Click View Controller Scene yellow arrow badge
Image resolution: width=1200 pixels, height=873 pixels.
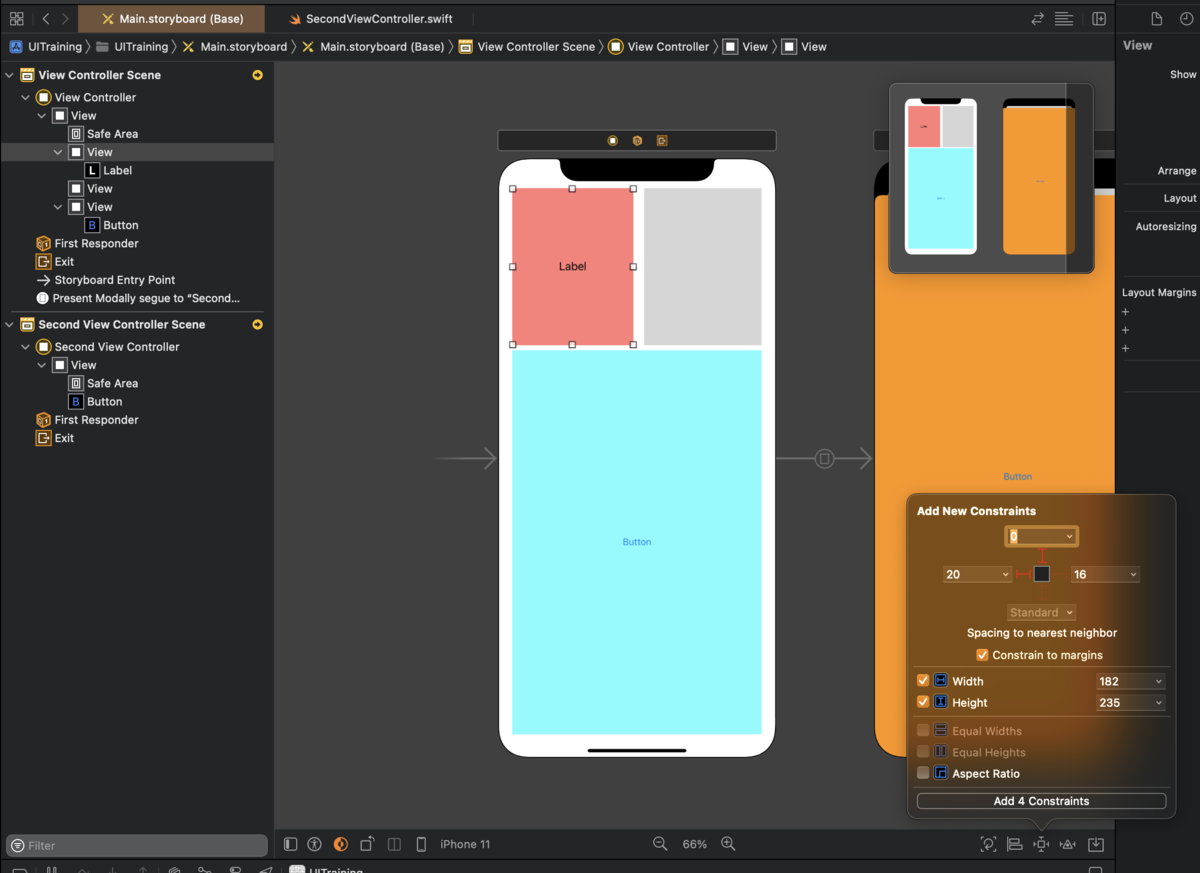258,75
